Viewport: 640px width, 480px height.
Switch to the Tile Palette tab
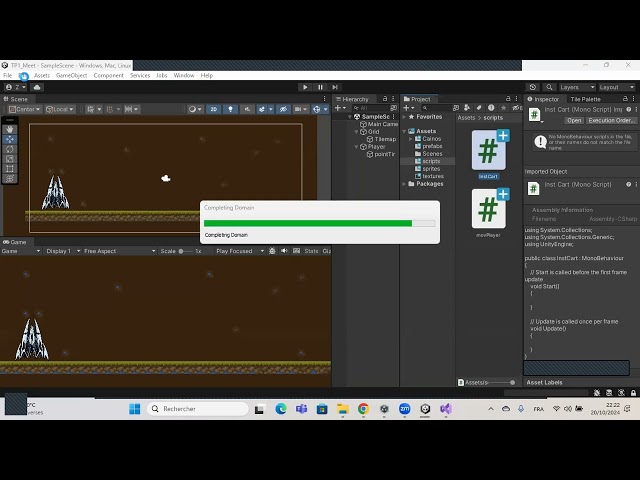585,99
